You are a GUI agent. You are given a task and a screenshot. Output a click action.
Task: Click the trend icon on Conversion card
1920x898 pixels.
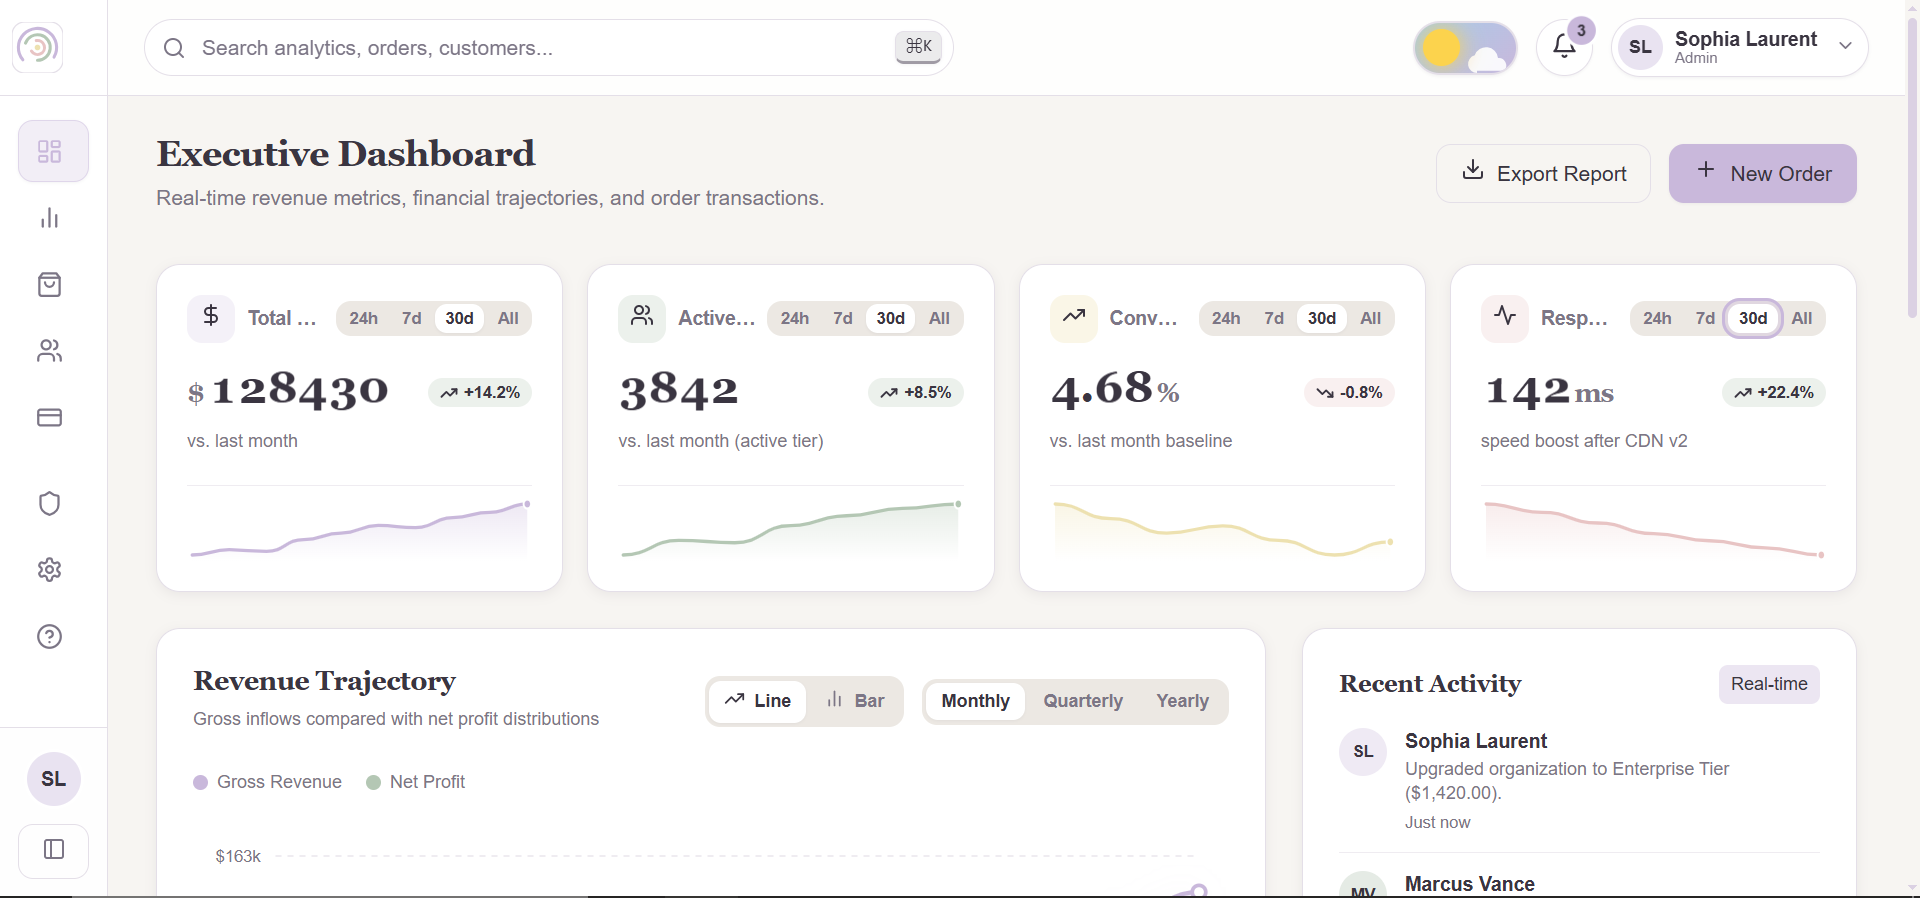(1074, 318)
